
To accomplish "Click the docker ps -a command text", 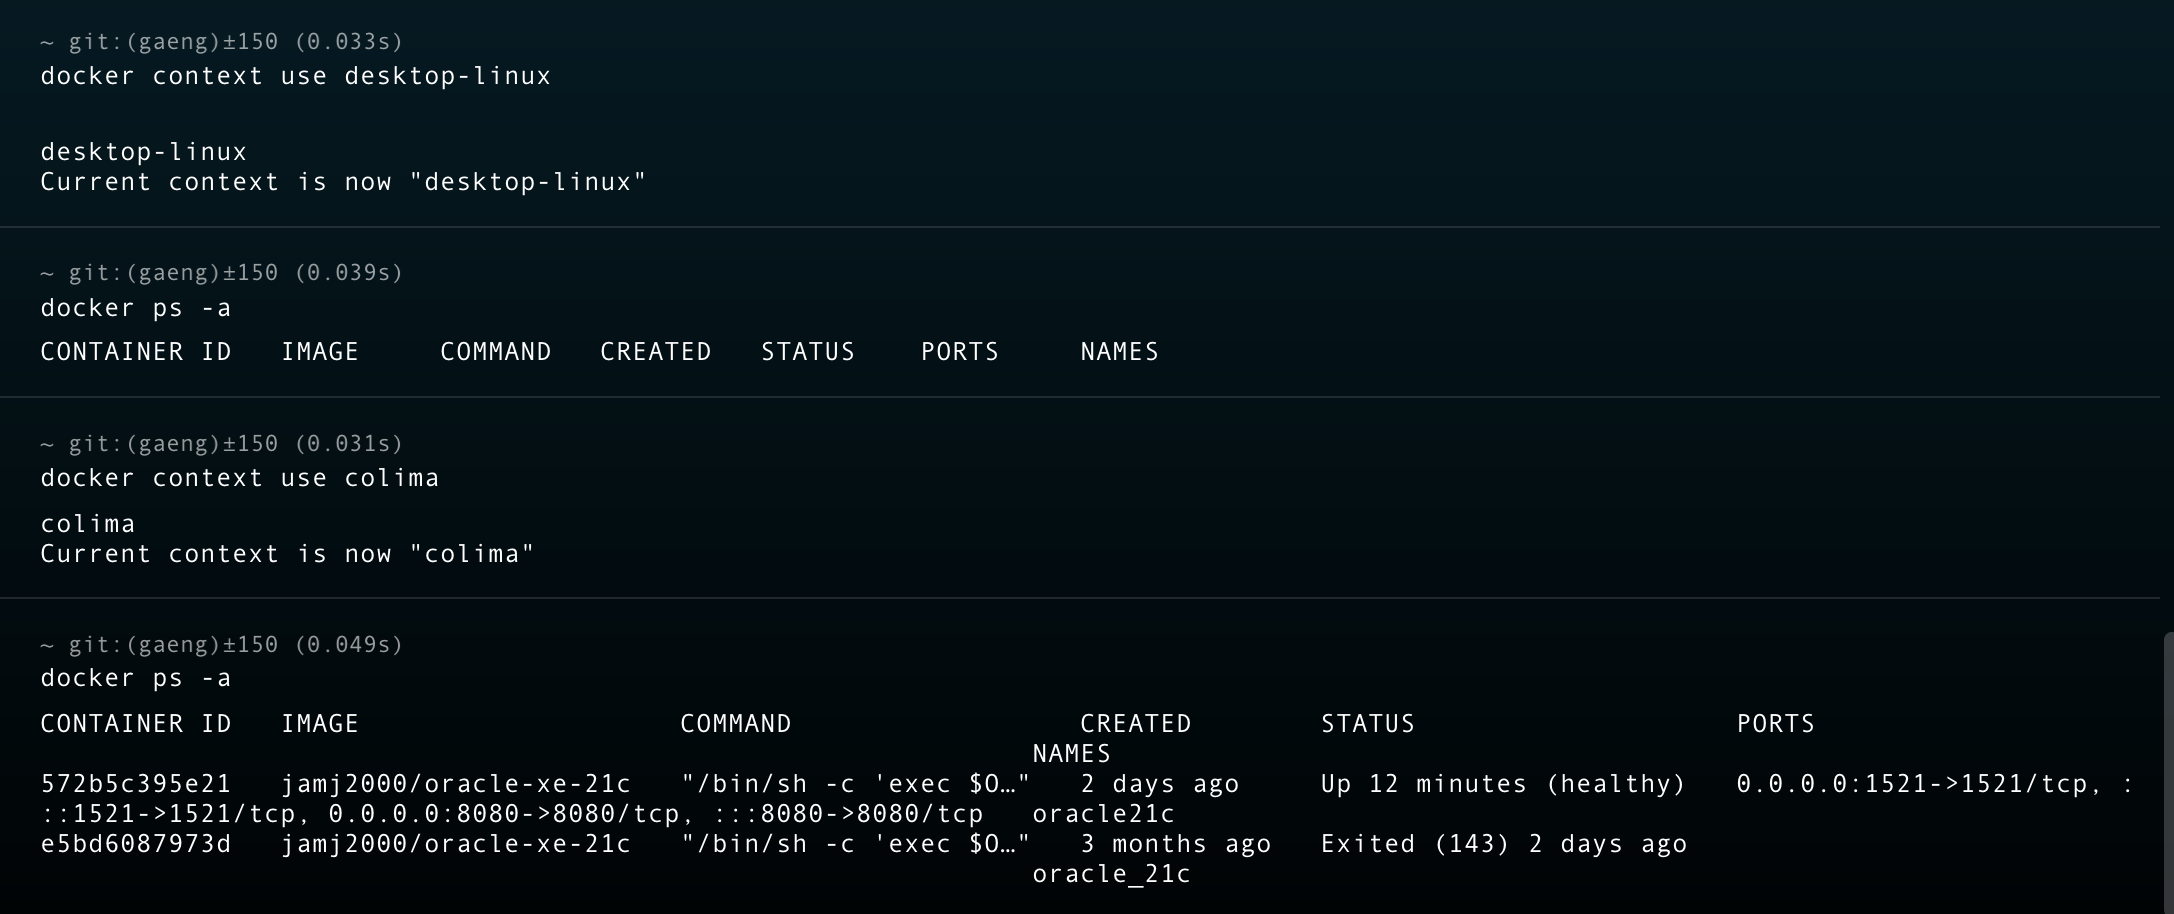I will click(x=136, y=677).
